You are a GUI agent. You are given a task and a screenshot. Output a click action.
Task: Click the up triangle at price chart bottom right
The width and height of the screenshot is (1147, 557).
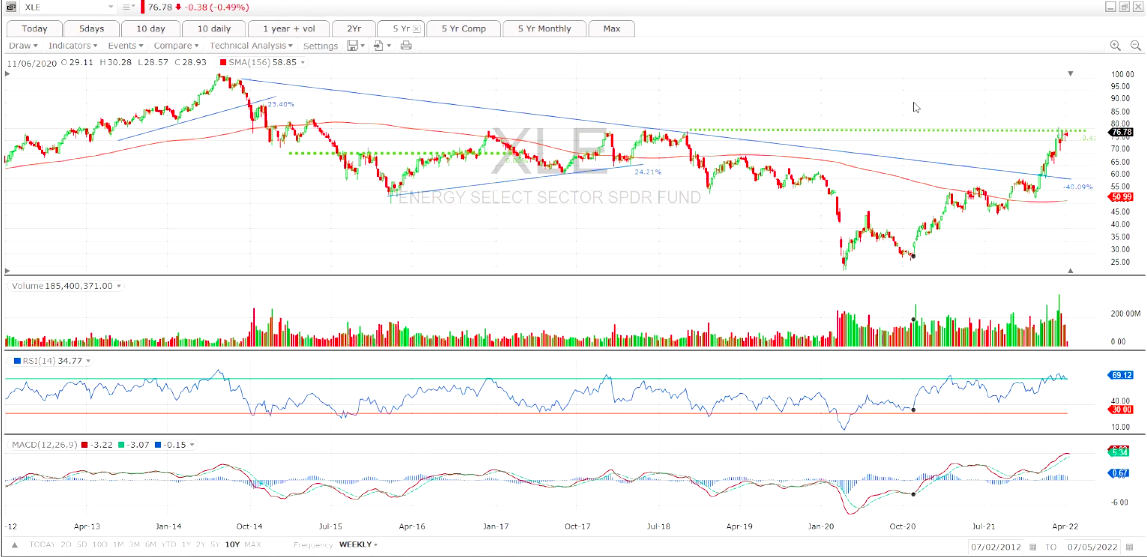coord(1070,270)
